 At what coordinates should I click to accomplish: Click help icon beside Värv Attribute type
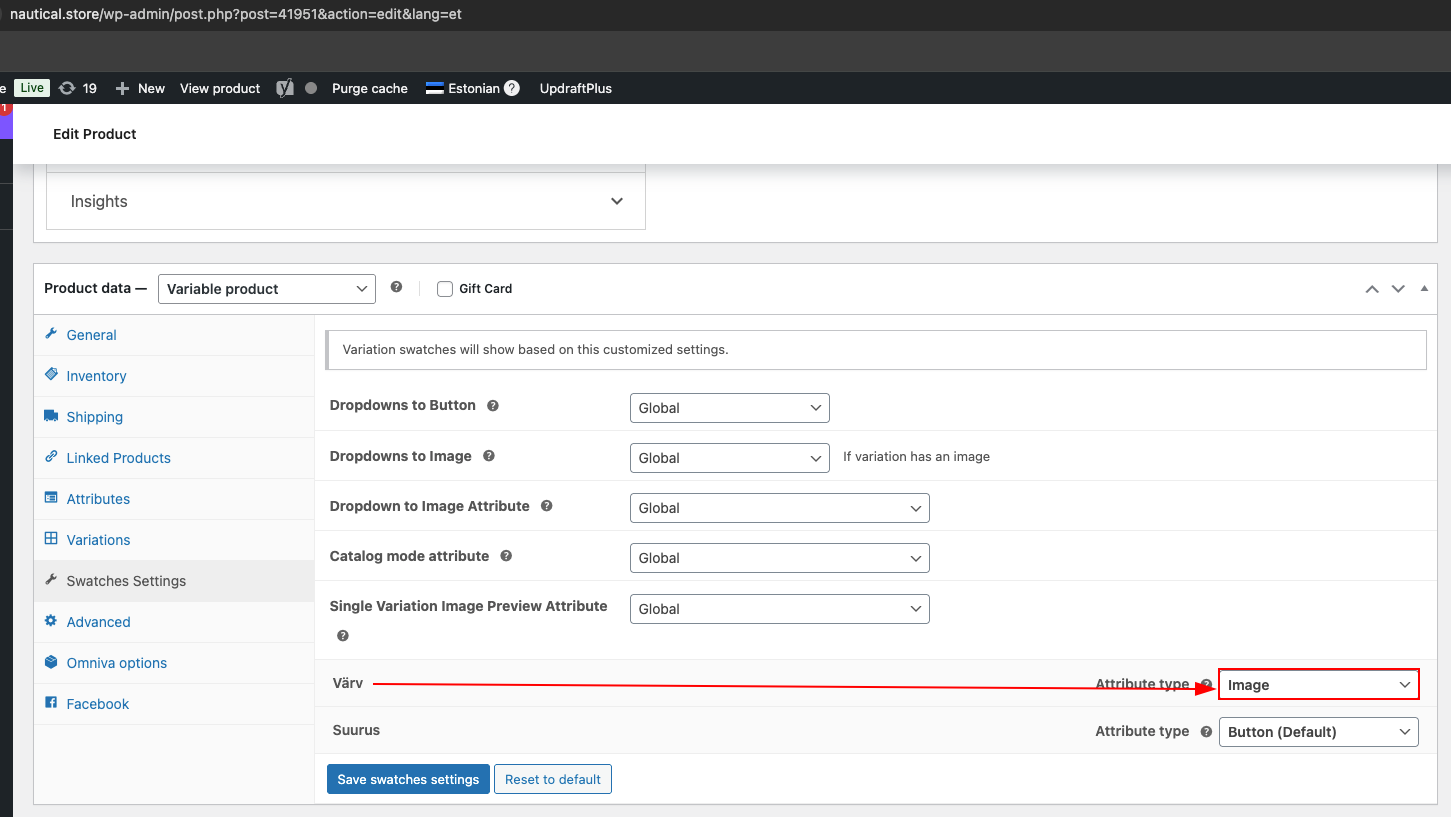pos(1206,685)
